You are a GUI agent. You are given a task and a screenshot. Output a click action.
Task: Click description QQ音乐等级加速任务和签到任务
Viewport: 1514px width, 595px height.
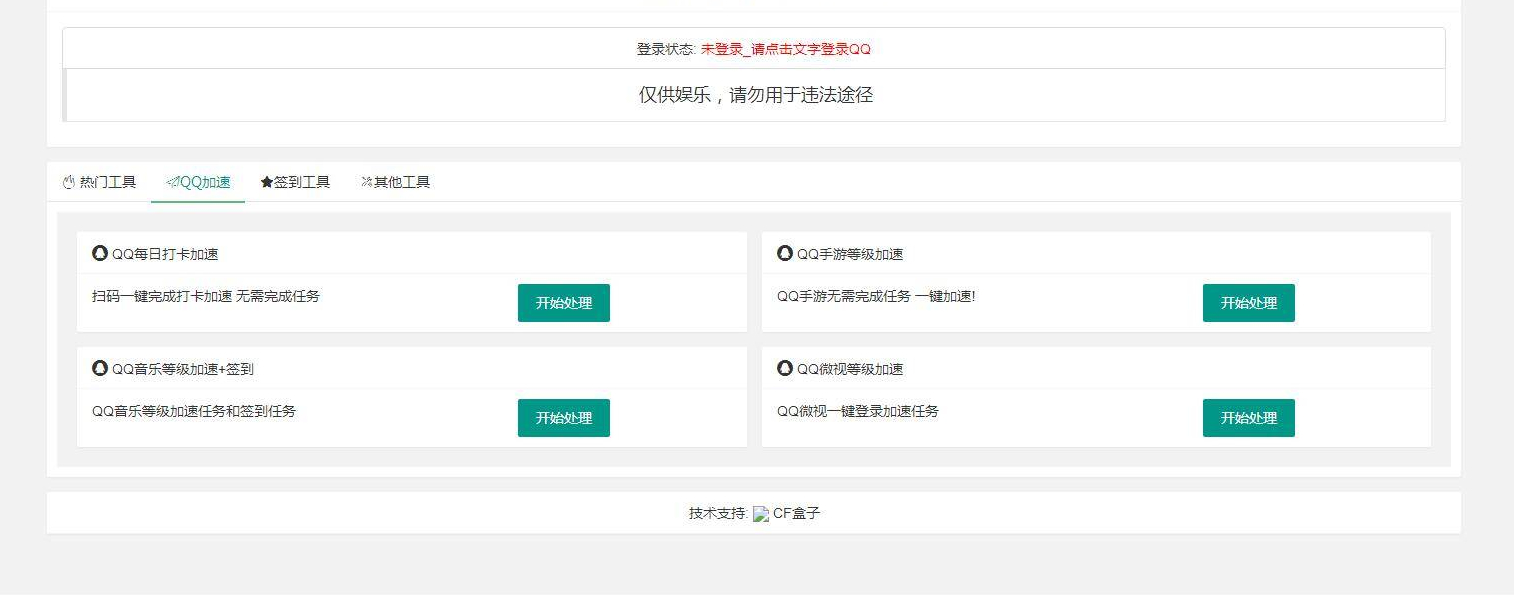(194, 411)
